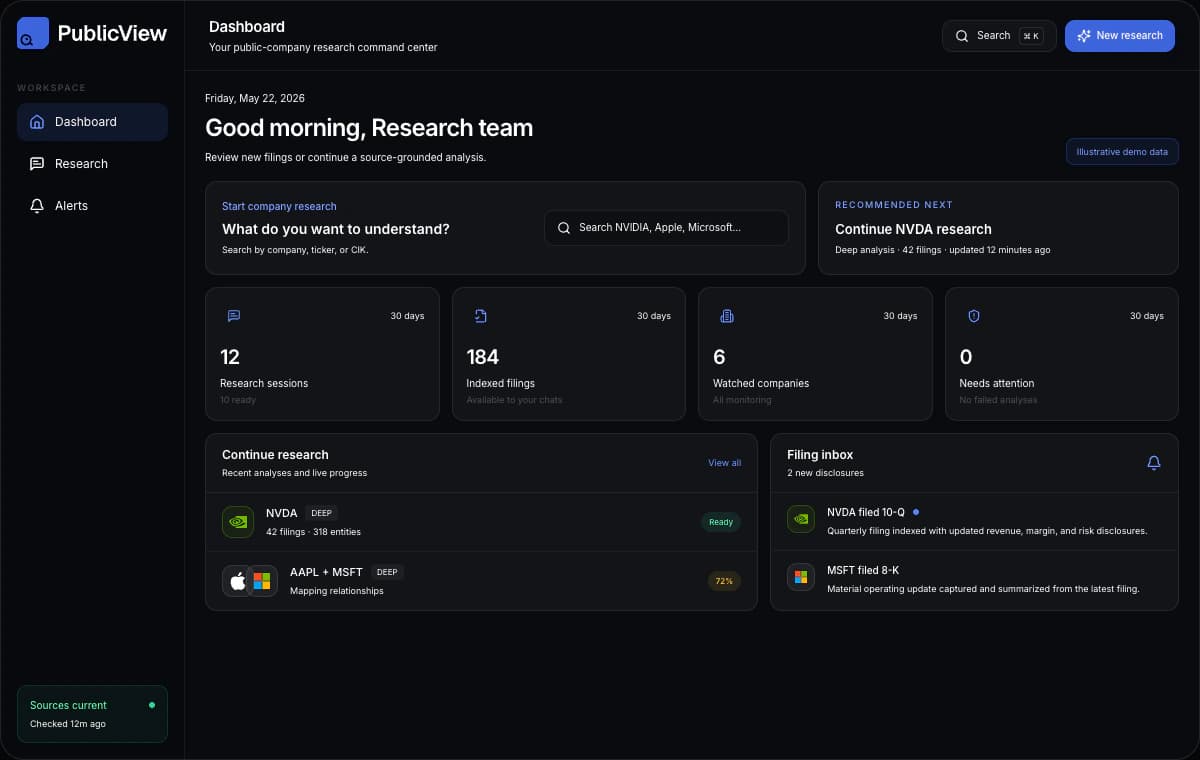Click the Dashboard home icon

(37, 122)
